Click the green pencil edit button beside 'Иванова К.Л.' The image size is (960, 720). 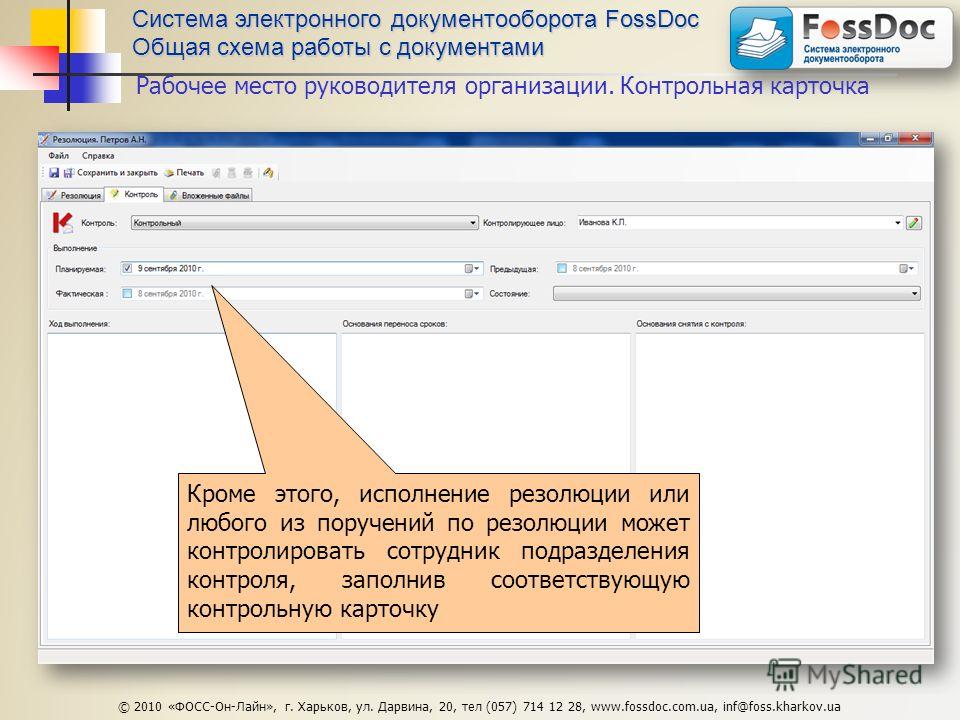913,223
